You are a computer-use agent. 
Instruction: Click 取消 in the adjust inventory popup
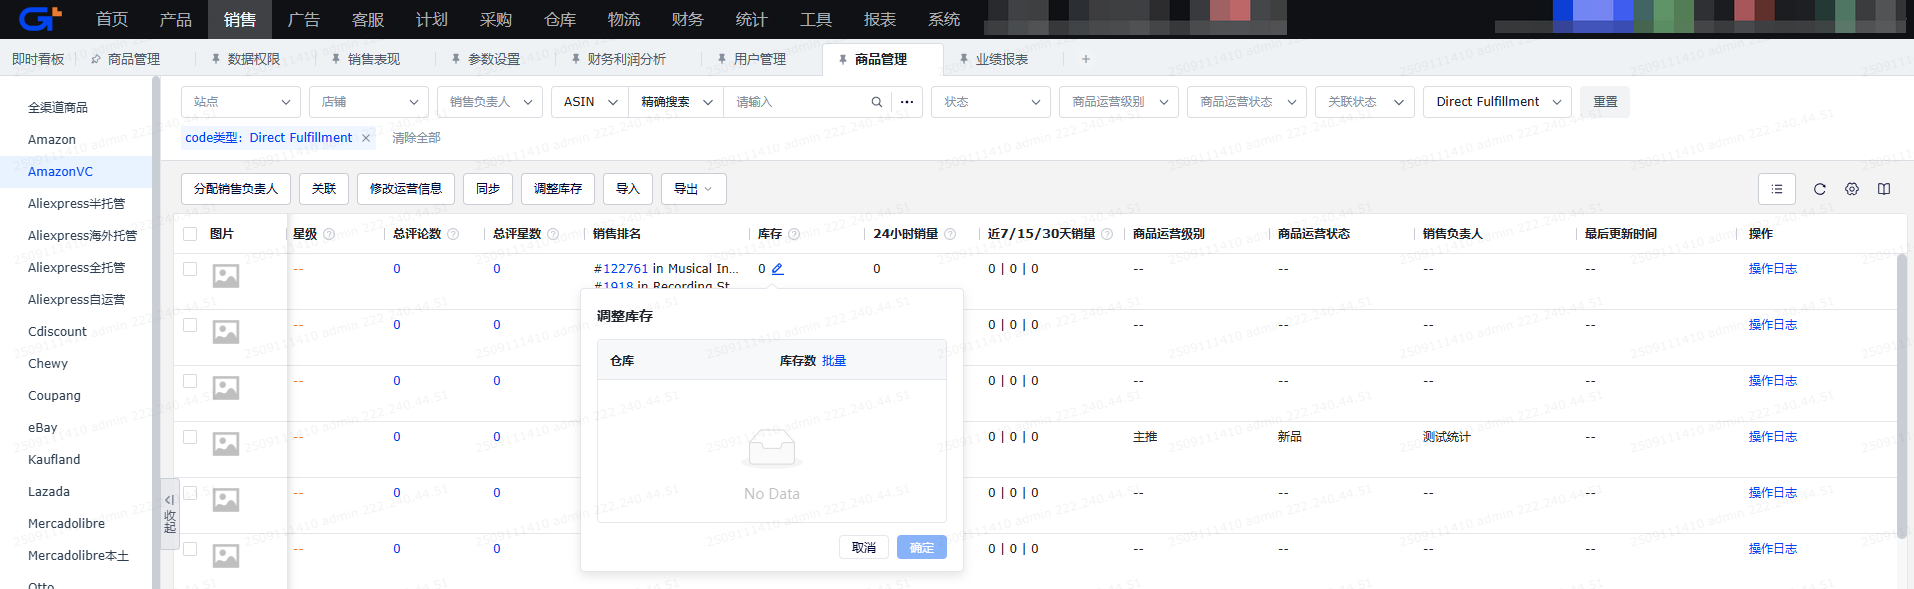tap(863, 547)
